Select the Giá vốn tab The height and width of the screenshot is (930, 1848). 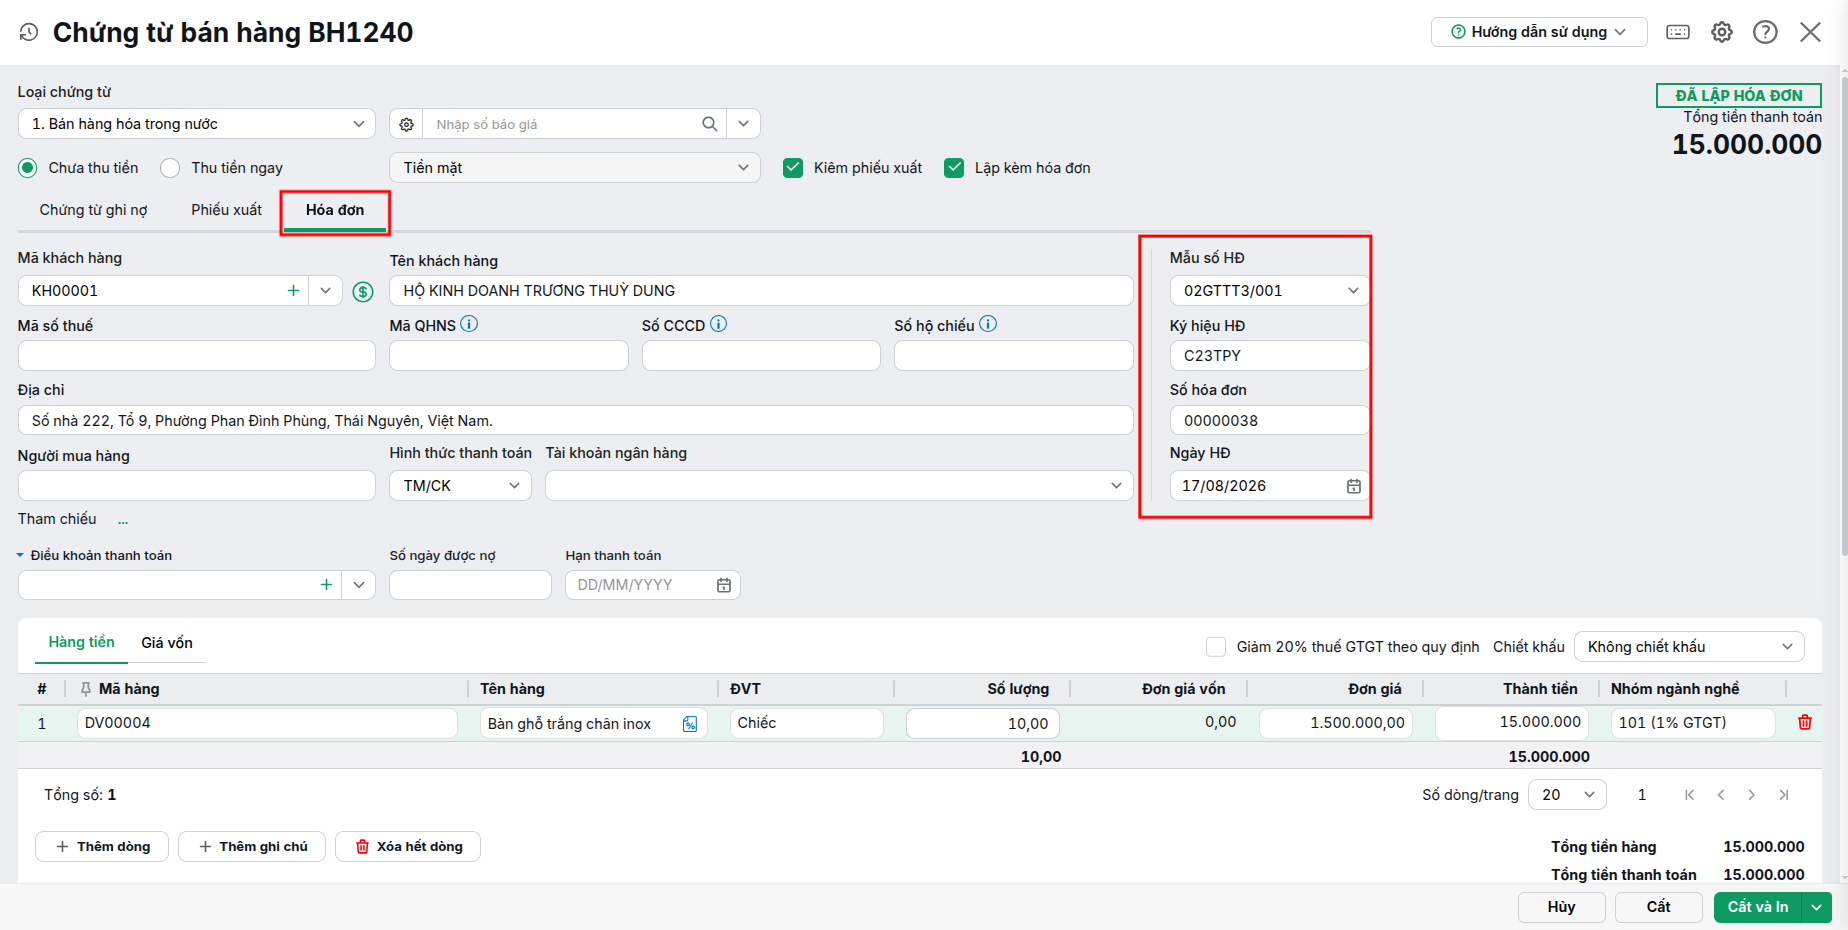point(167,643)
